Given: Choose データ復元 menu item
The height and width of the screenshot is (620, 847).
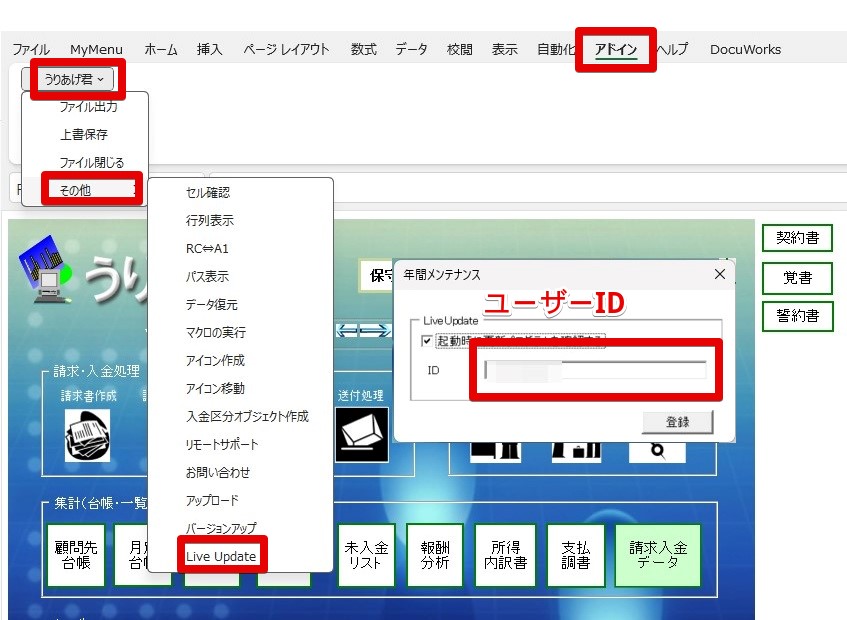Looking at the screenshot, I should coord(212,305).
